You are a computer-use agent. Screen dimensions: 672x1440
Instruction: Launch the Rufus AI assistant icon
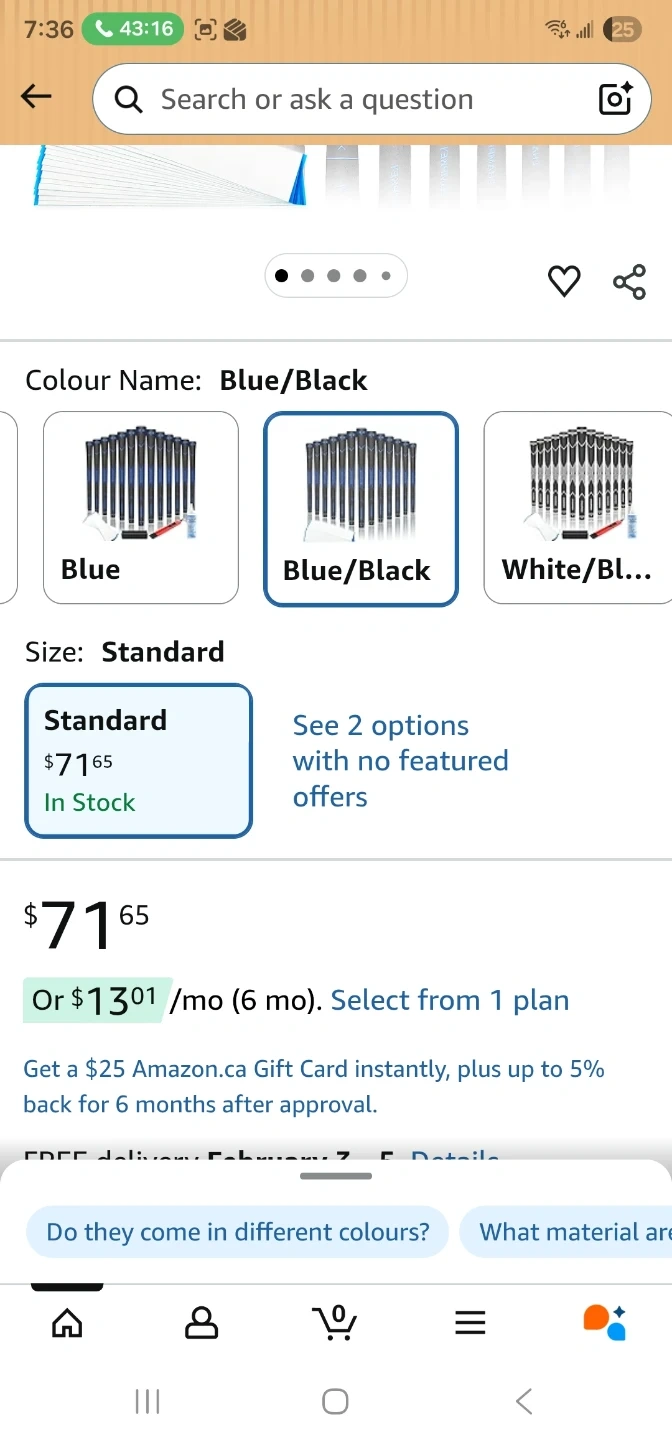(x=604, y=1323)
